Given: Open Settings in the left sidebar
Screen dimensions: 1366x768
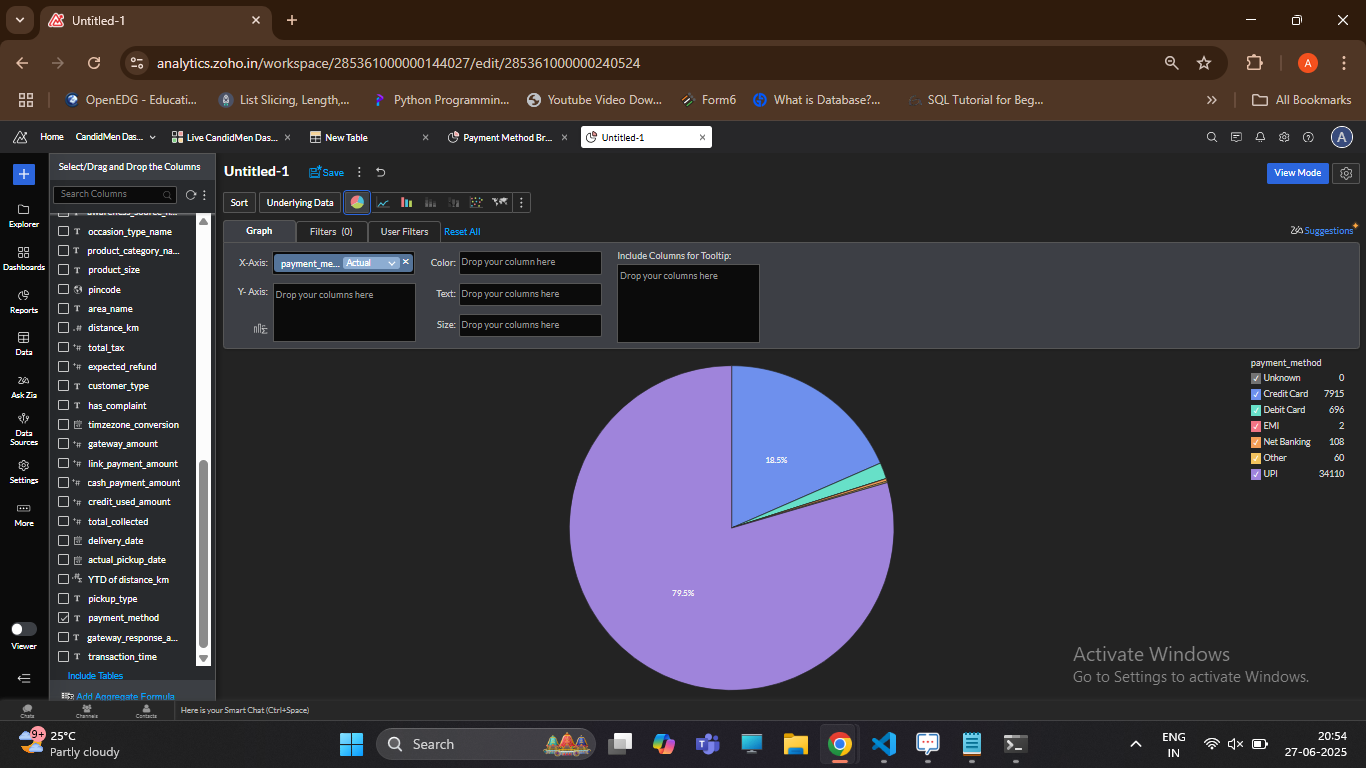Looking at the screenshot, I should tap(24, 471).
